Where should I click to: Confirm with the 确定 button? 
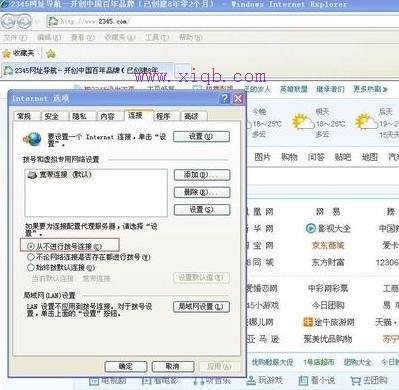(126, 367)
